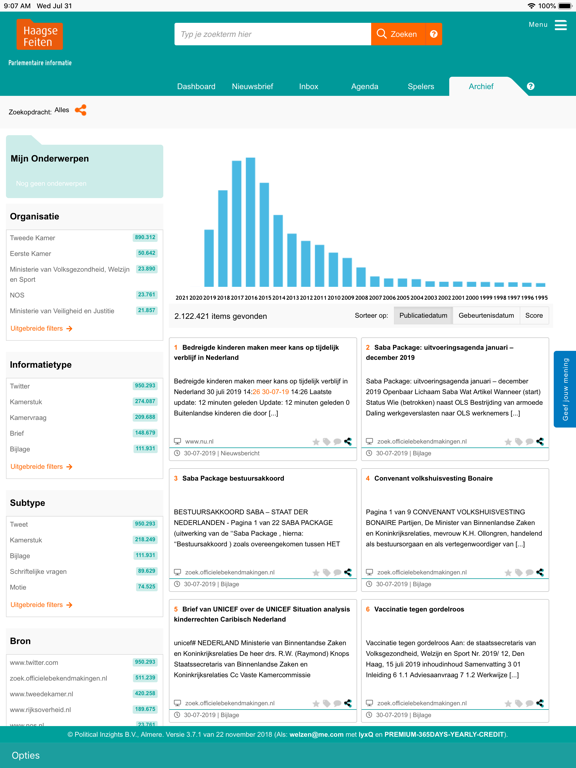Viewport: 576px width, 768px height.
Task: Click the Haagse Feiten logo
Action: coord(40,35)
